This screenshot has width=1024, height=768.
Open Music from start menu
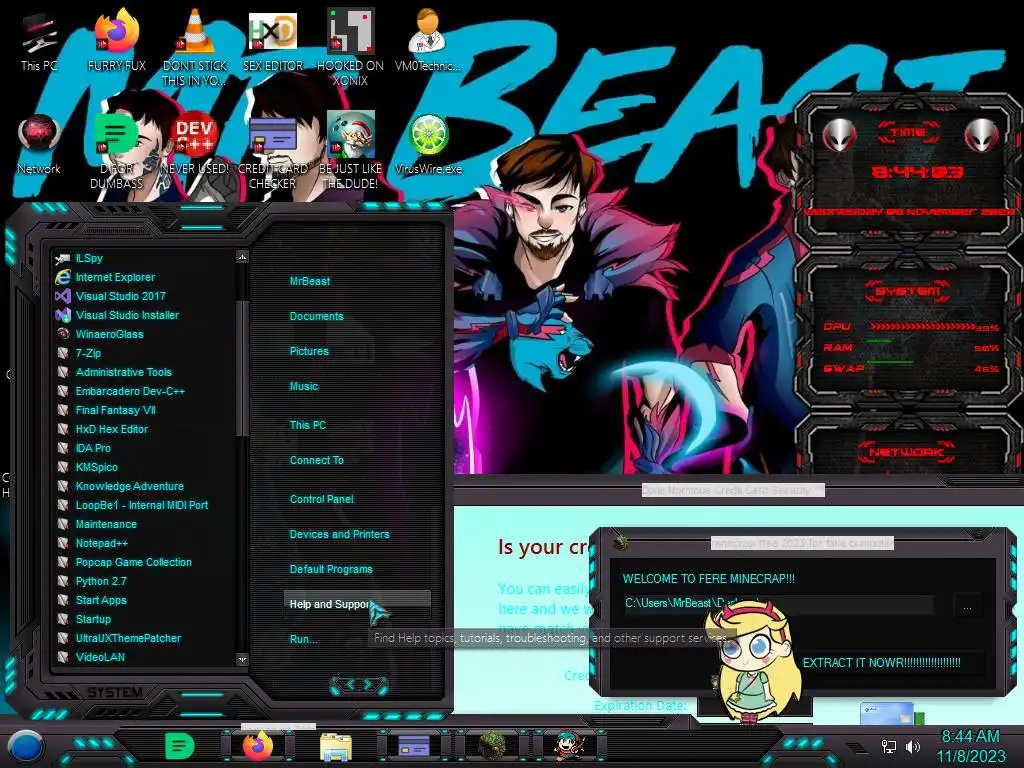pyautogui.click(x=304, y=386)
